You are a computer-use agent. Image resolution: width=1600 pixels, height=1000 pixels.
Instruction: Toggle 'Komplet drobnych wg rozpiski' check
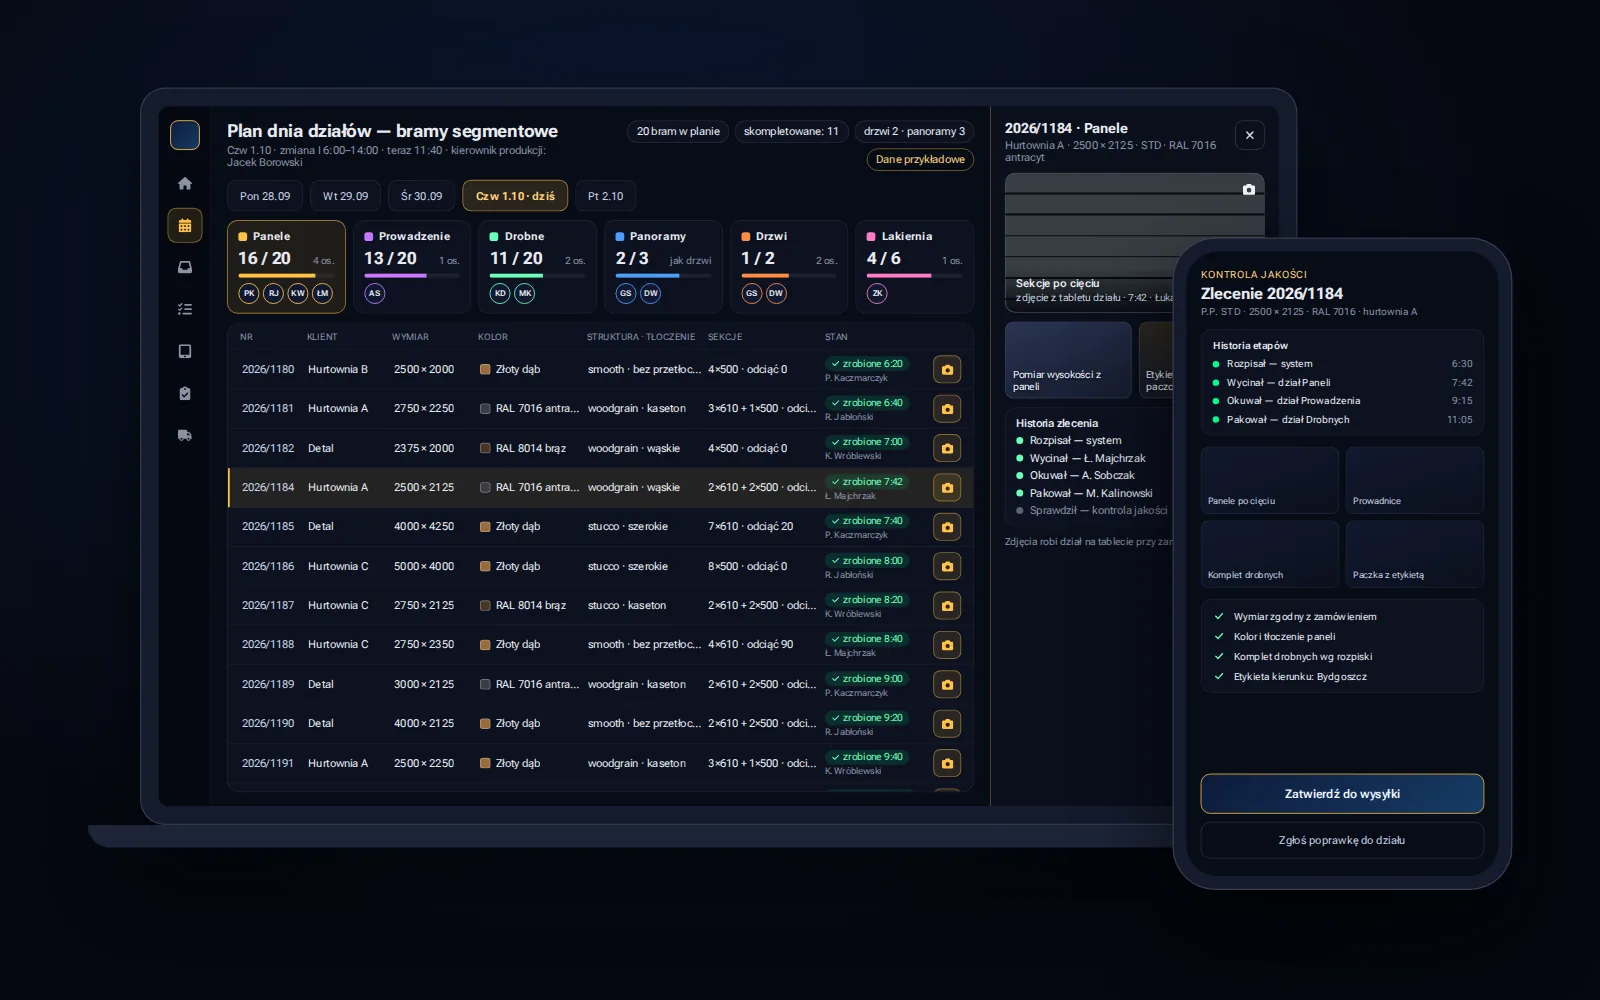click(1219, 656)
